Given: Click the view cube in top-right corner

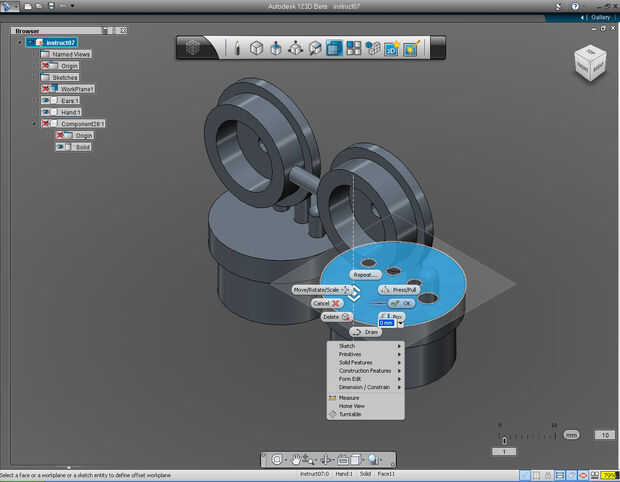Looking at the screenshot, I should click(588, 64).
